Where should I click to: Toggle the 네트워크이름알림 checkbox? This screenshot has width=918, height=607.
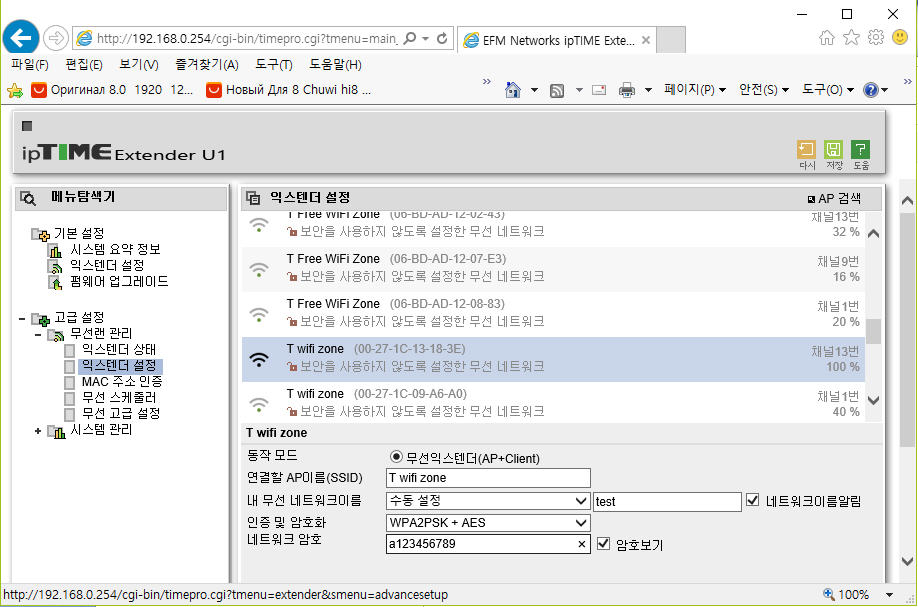752,500
